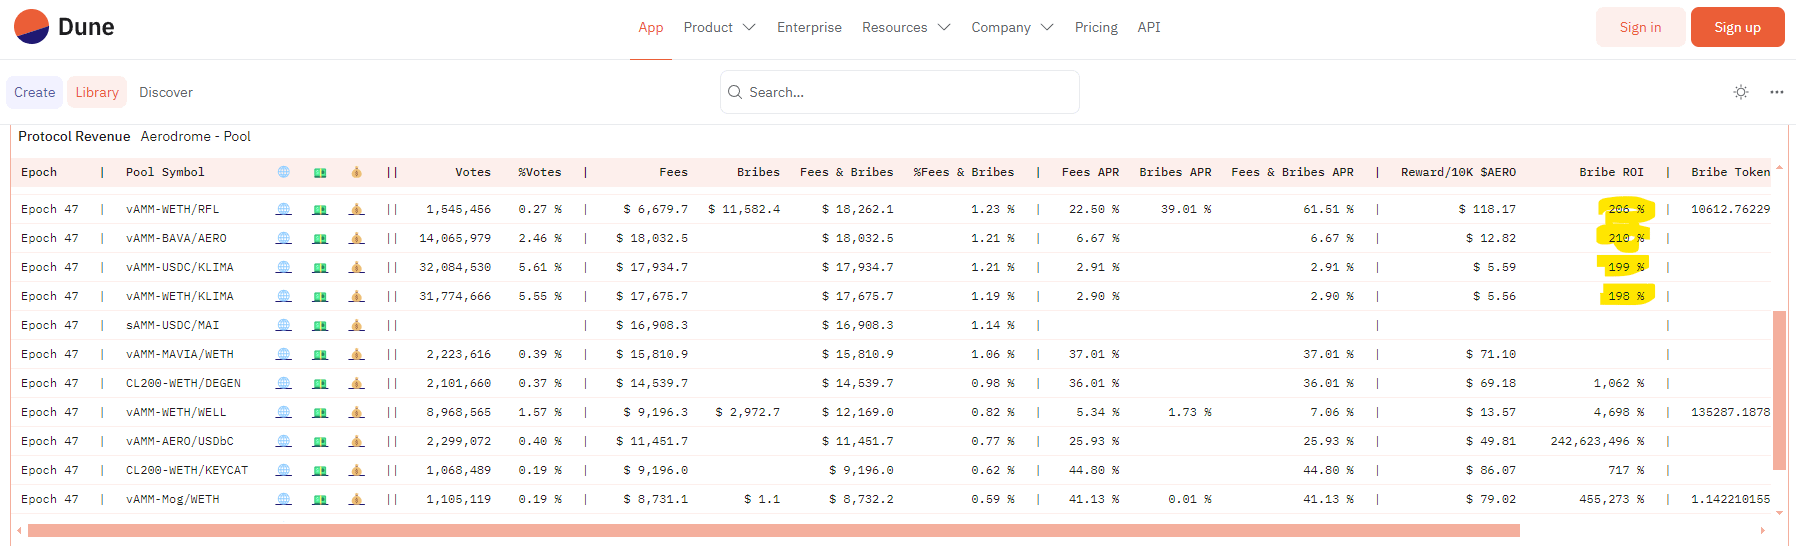Click the left scroll arrow of the table
This screenshot has height=546, width=1796.
tap(19, 531)
